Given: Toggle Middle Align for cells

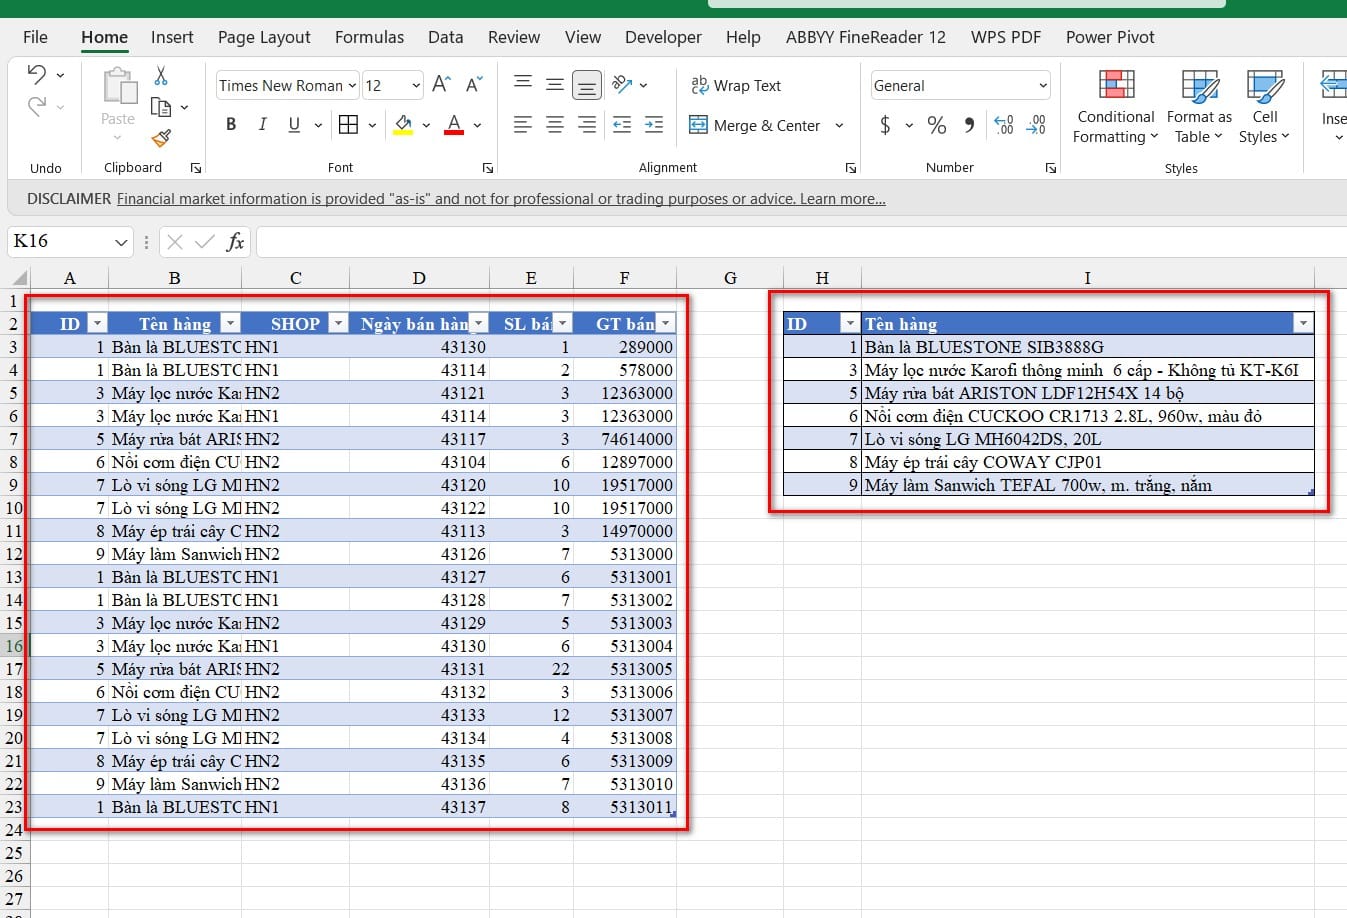Looking at the screenshot, I should click(x=555, y=85).
